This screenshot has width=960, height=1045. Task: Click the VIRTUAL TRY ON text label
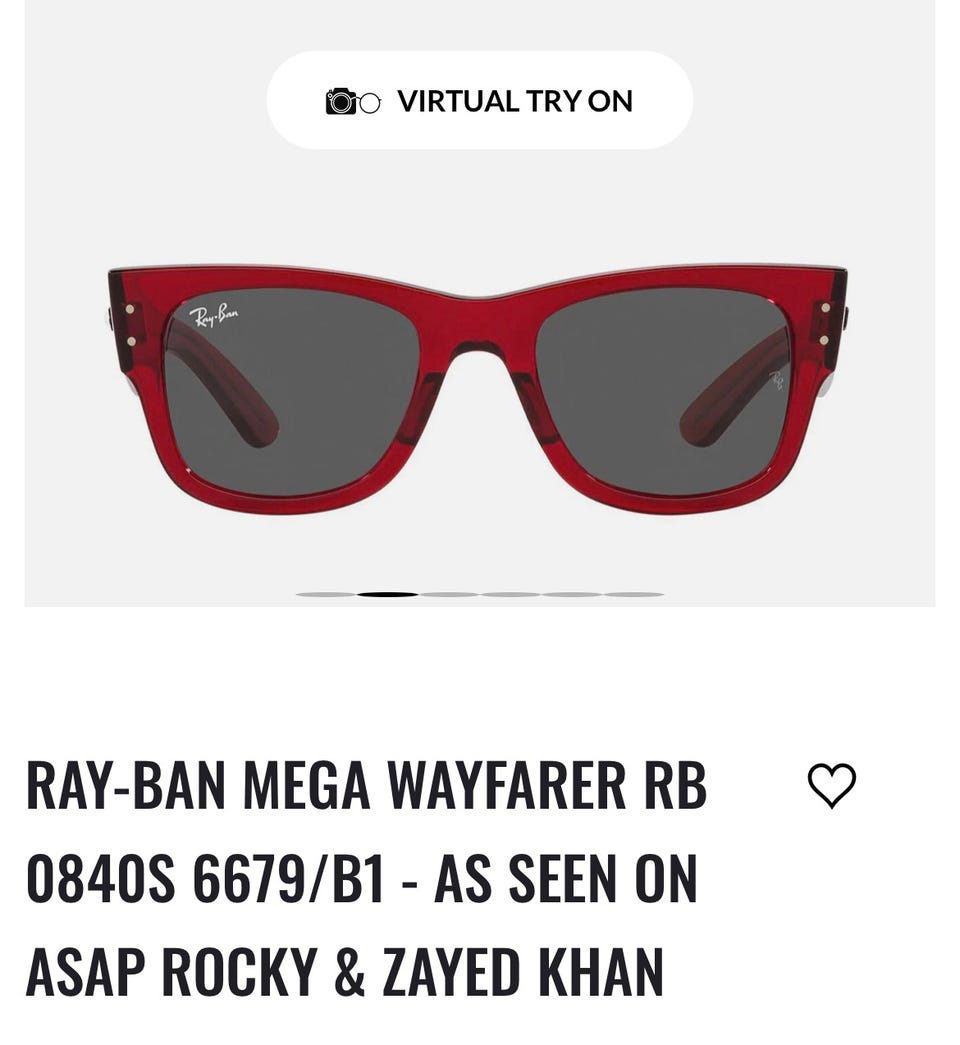[x=515, y=101]
